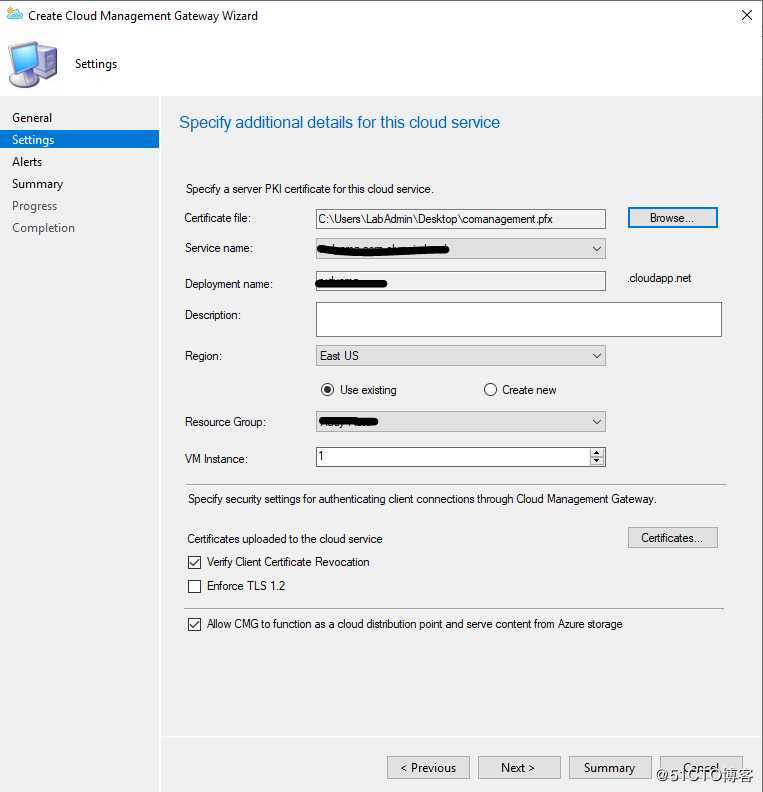
Task: Click 'Specify a server PKI certificate' instruction text
Action: pyautogui.click(x=310, y=189)
